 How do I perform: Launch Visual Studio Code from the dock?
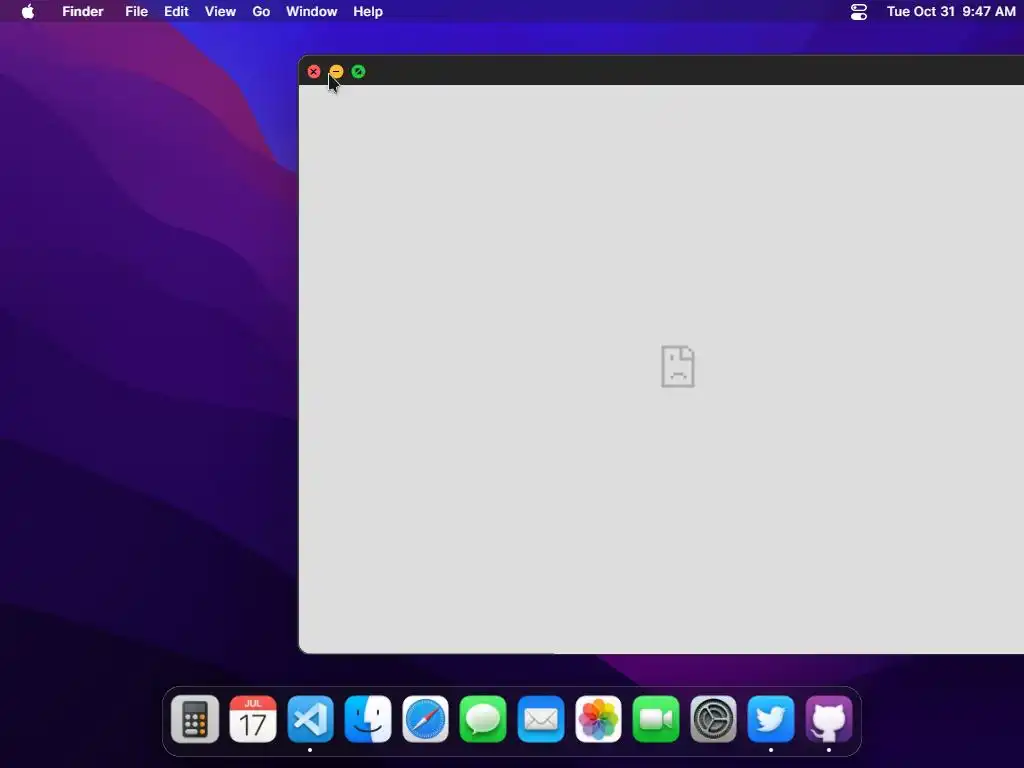pos(310,719)
